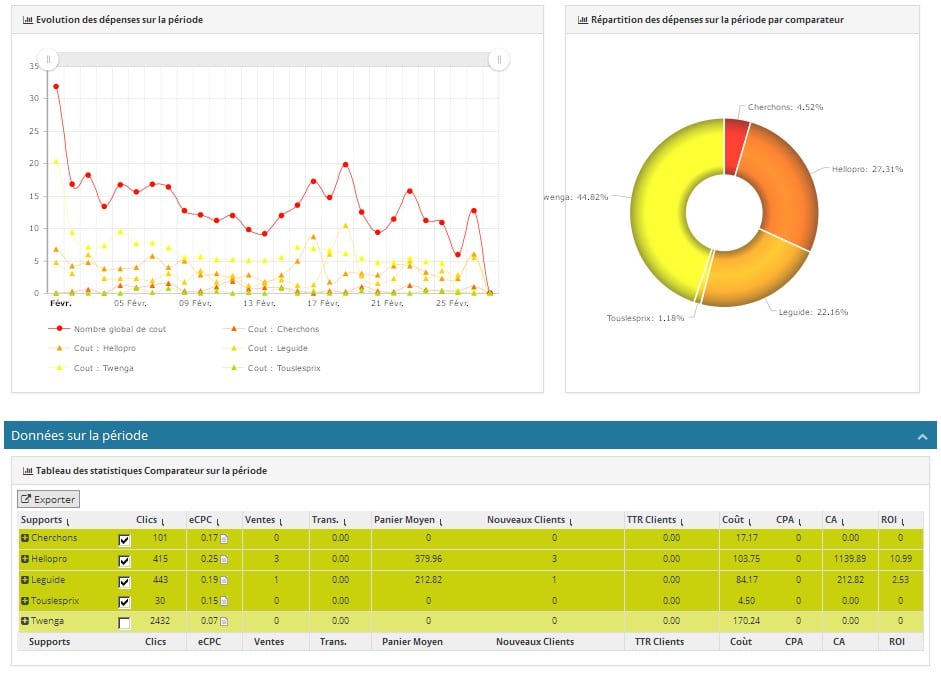This screenshot has height=675, width=941.
Task: Click chart icon beside 'Tableau des statistiques' title
Action: coord(28,471)
